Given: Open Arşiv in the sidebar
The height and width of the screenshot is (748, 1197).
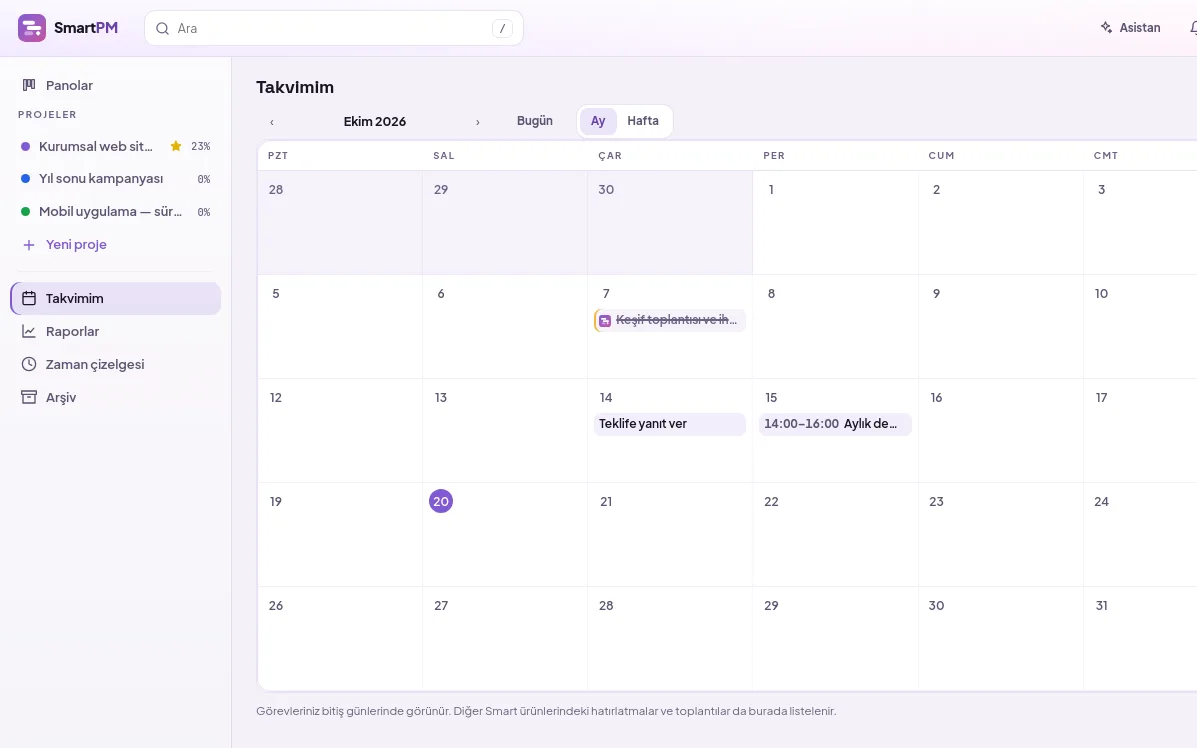Looking at the screenshot, I should 116,397.
